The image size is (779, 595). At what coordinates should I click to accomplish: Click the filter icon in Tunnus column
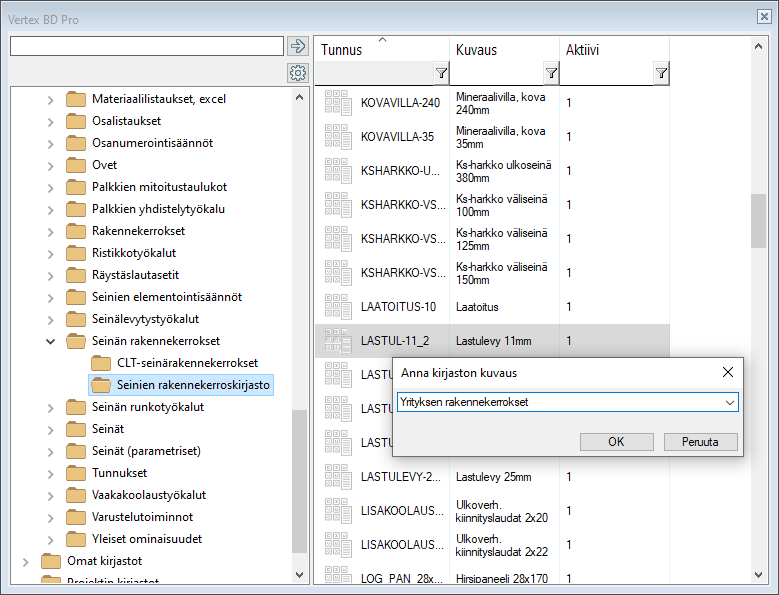[441, 73]
